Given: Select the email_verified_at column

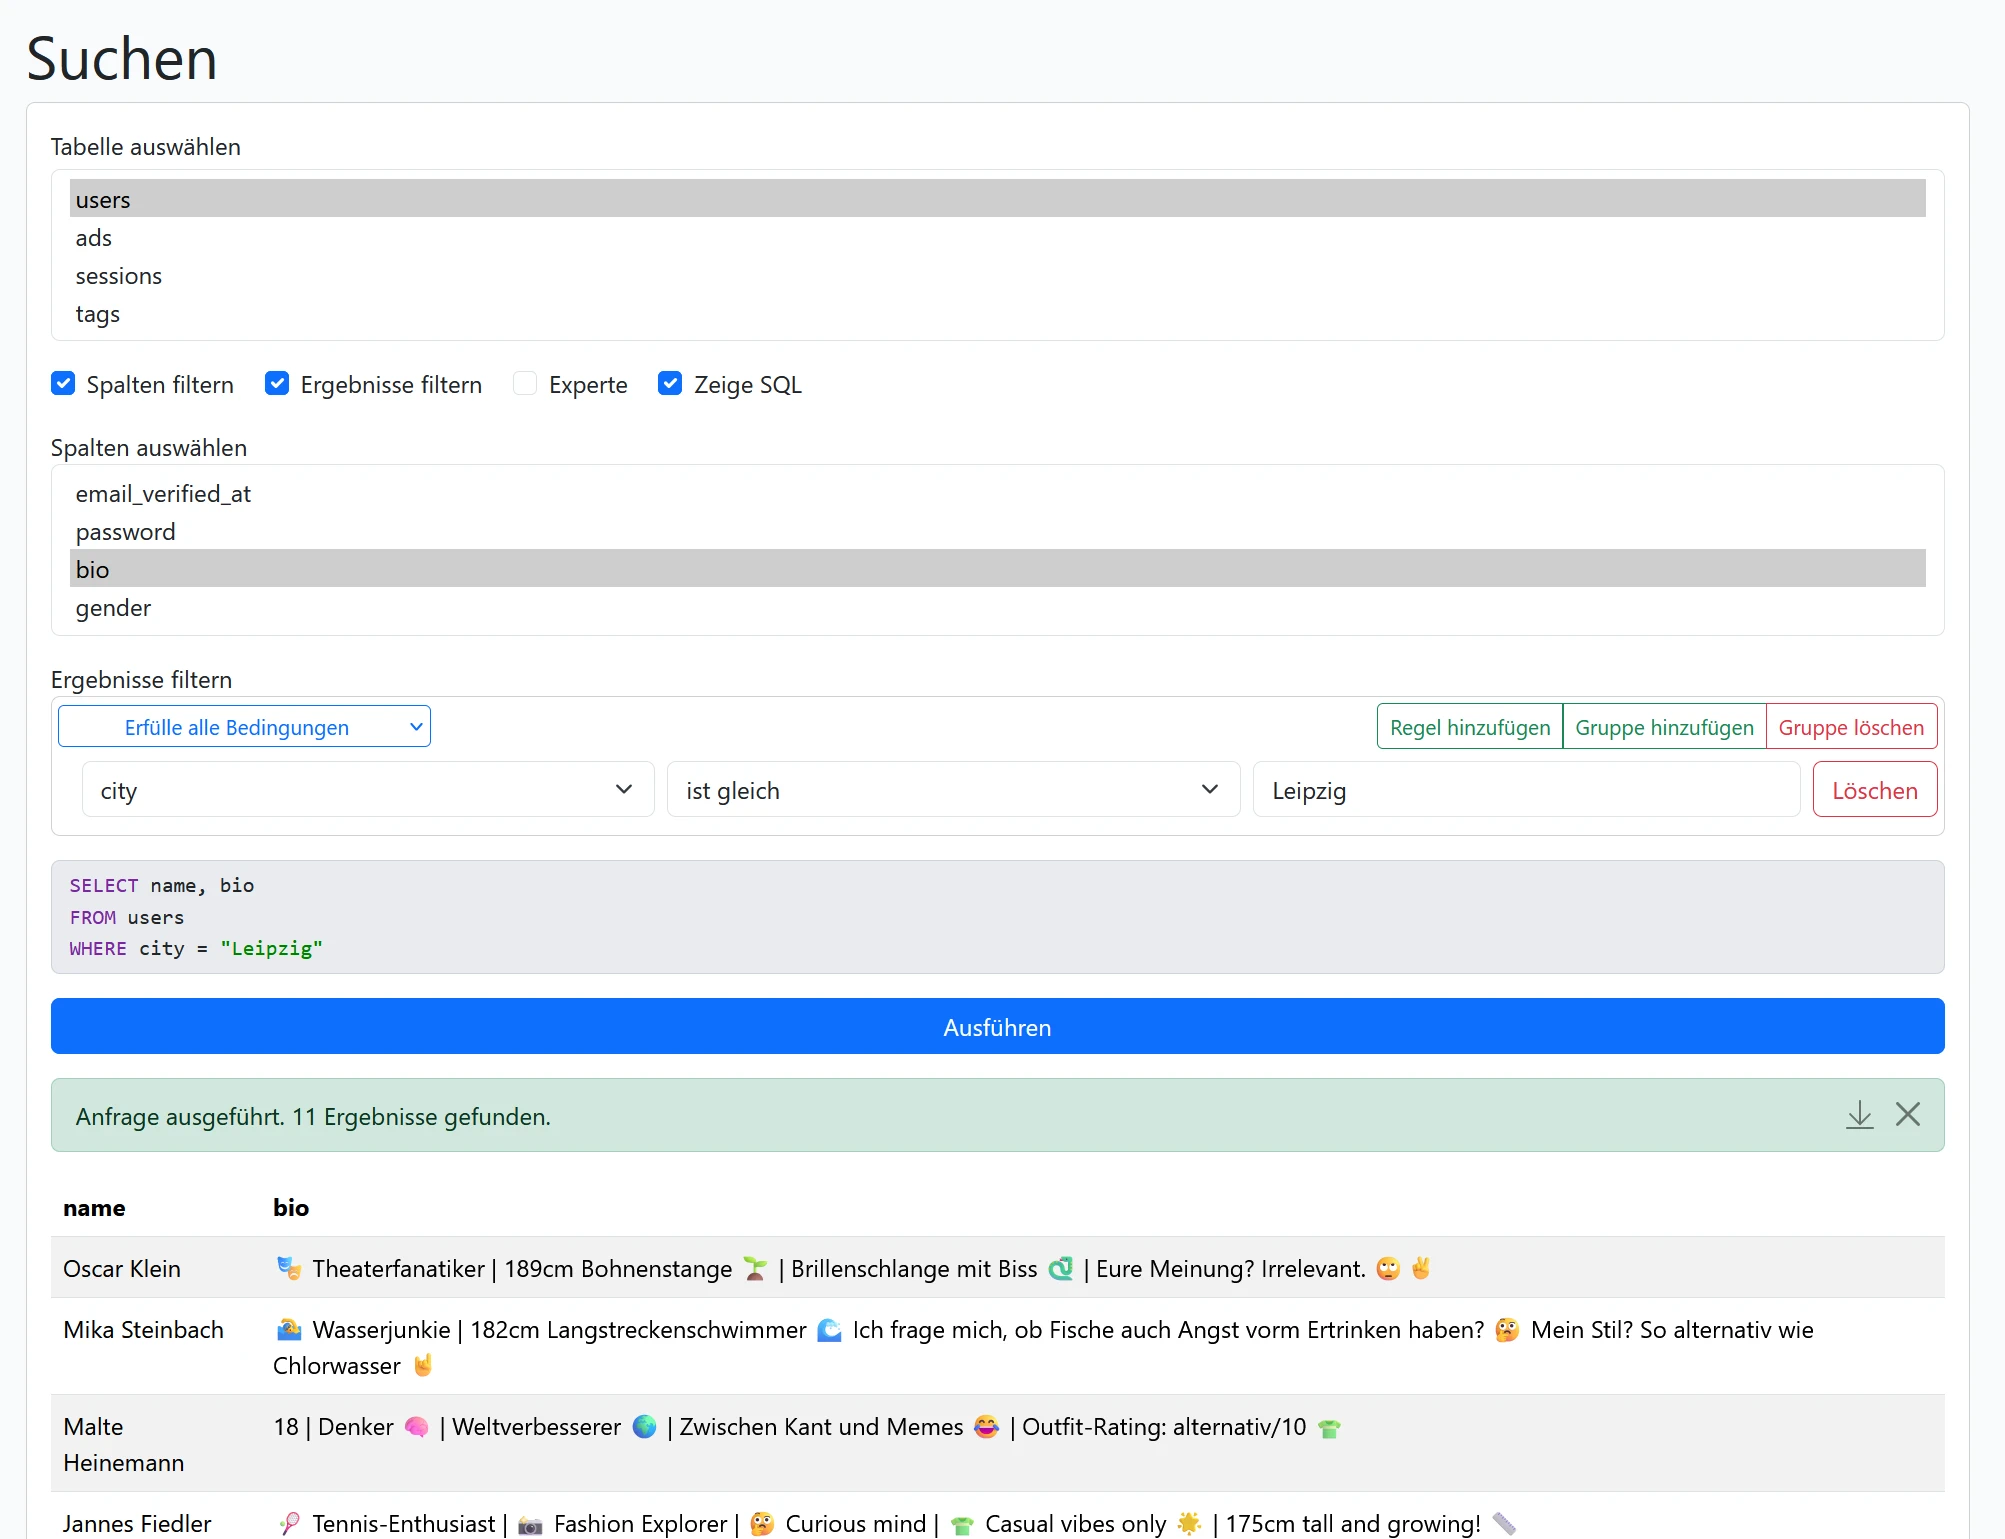Looking at the screenshot, I should (997, 493).
